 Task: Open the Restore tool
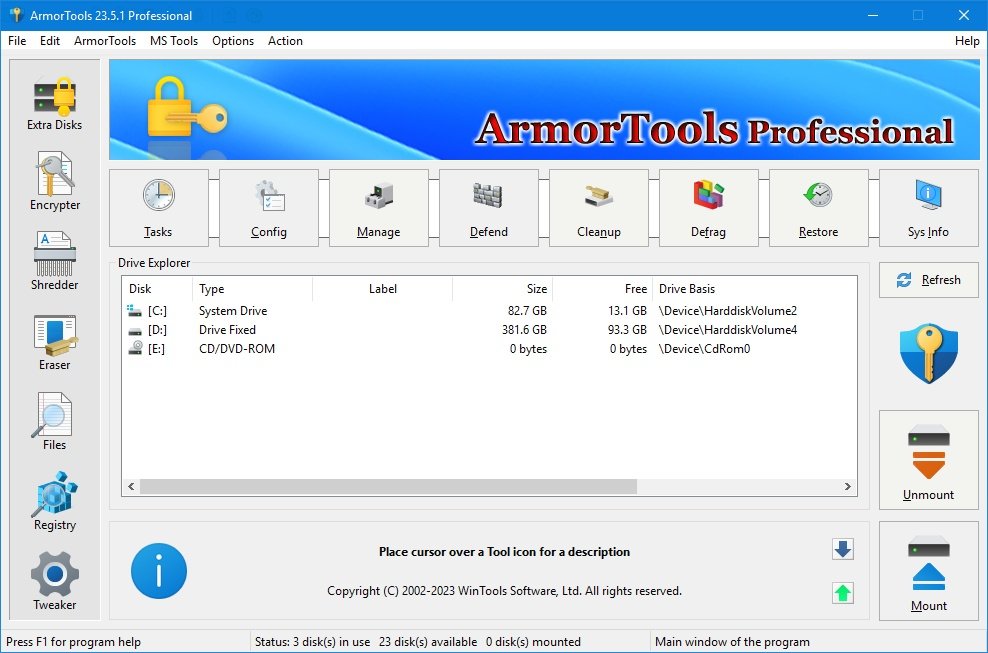click(819, 208)
